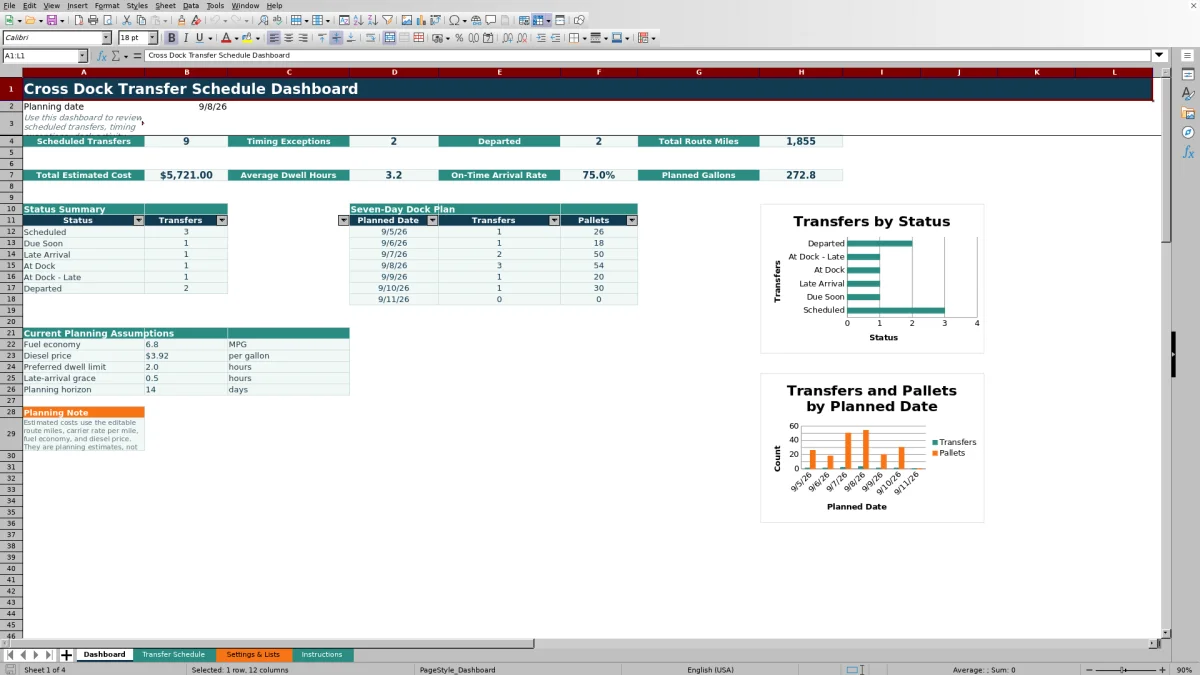Click the Insert Comment icon
Screen dimensions: 1200x675
(x=491, y=20)
